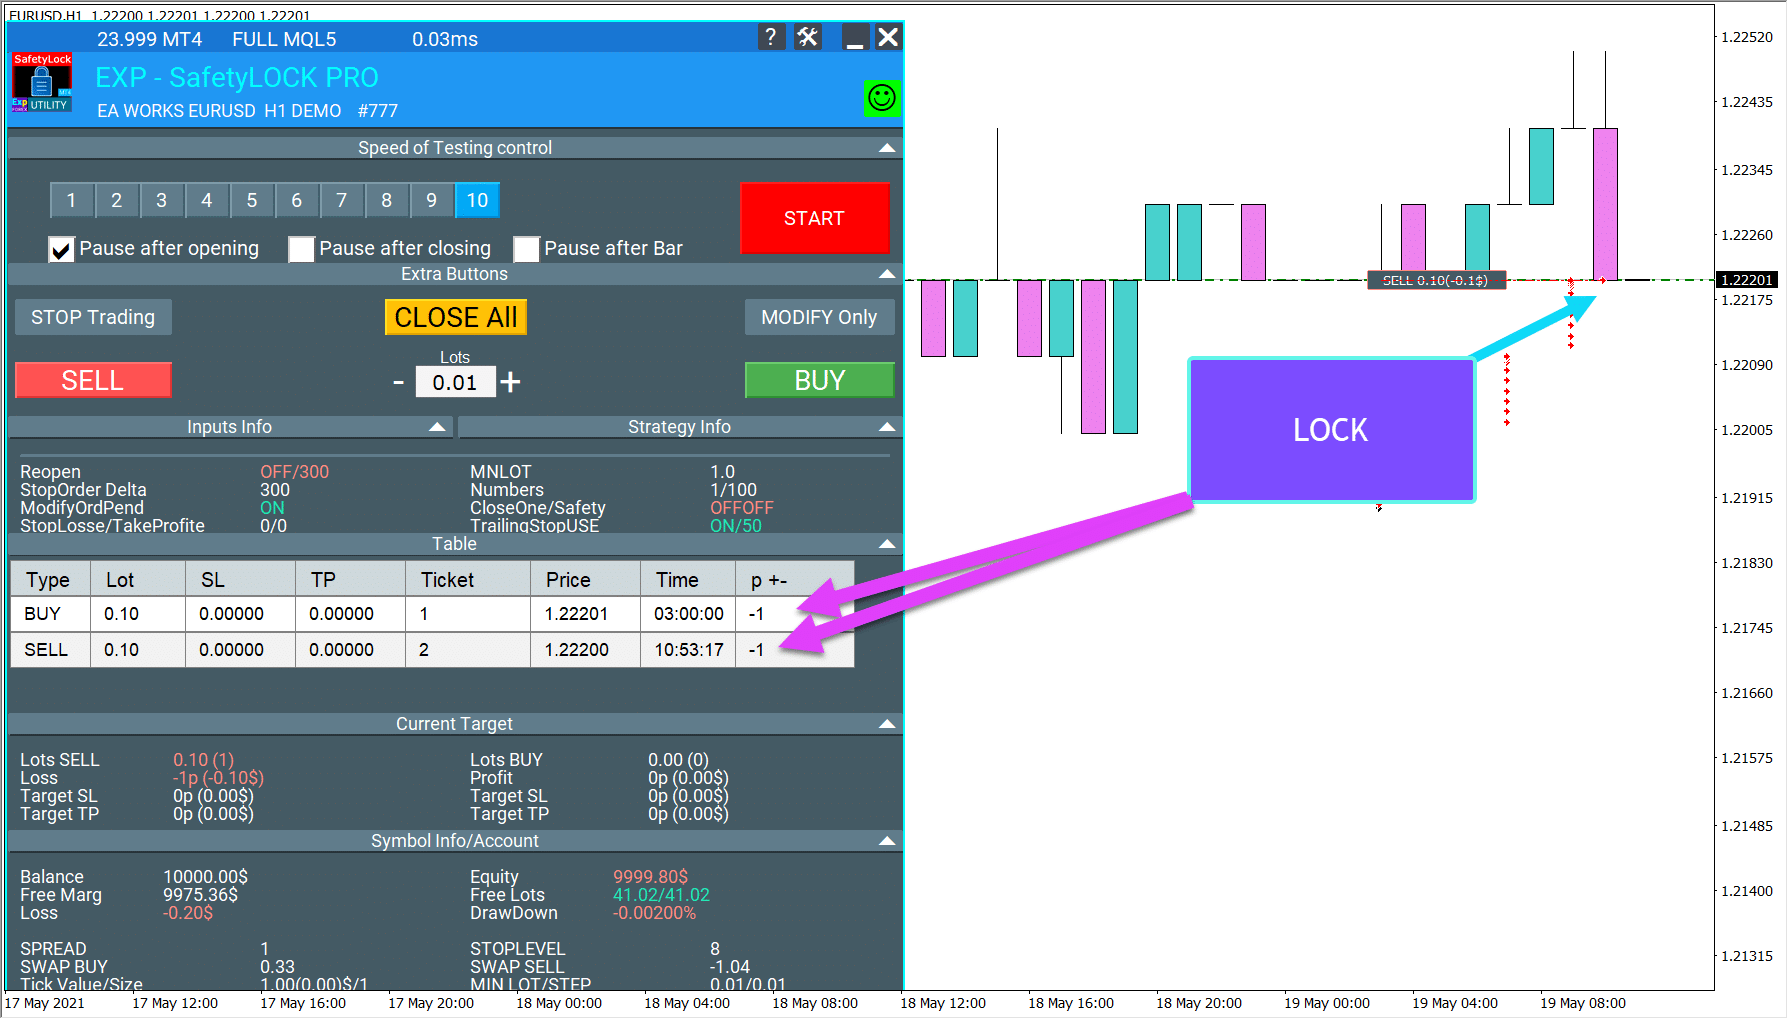Enable the Pause after Bar checkbox
The height and width of the screenshot is (1019, 1788).
526,249
